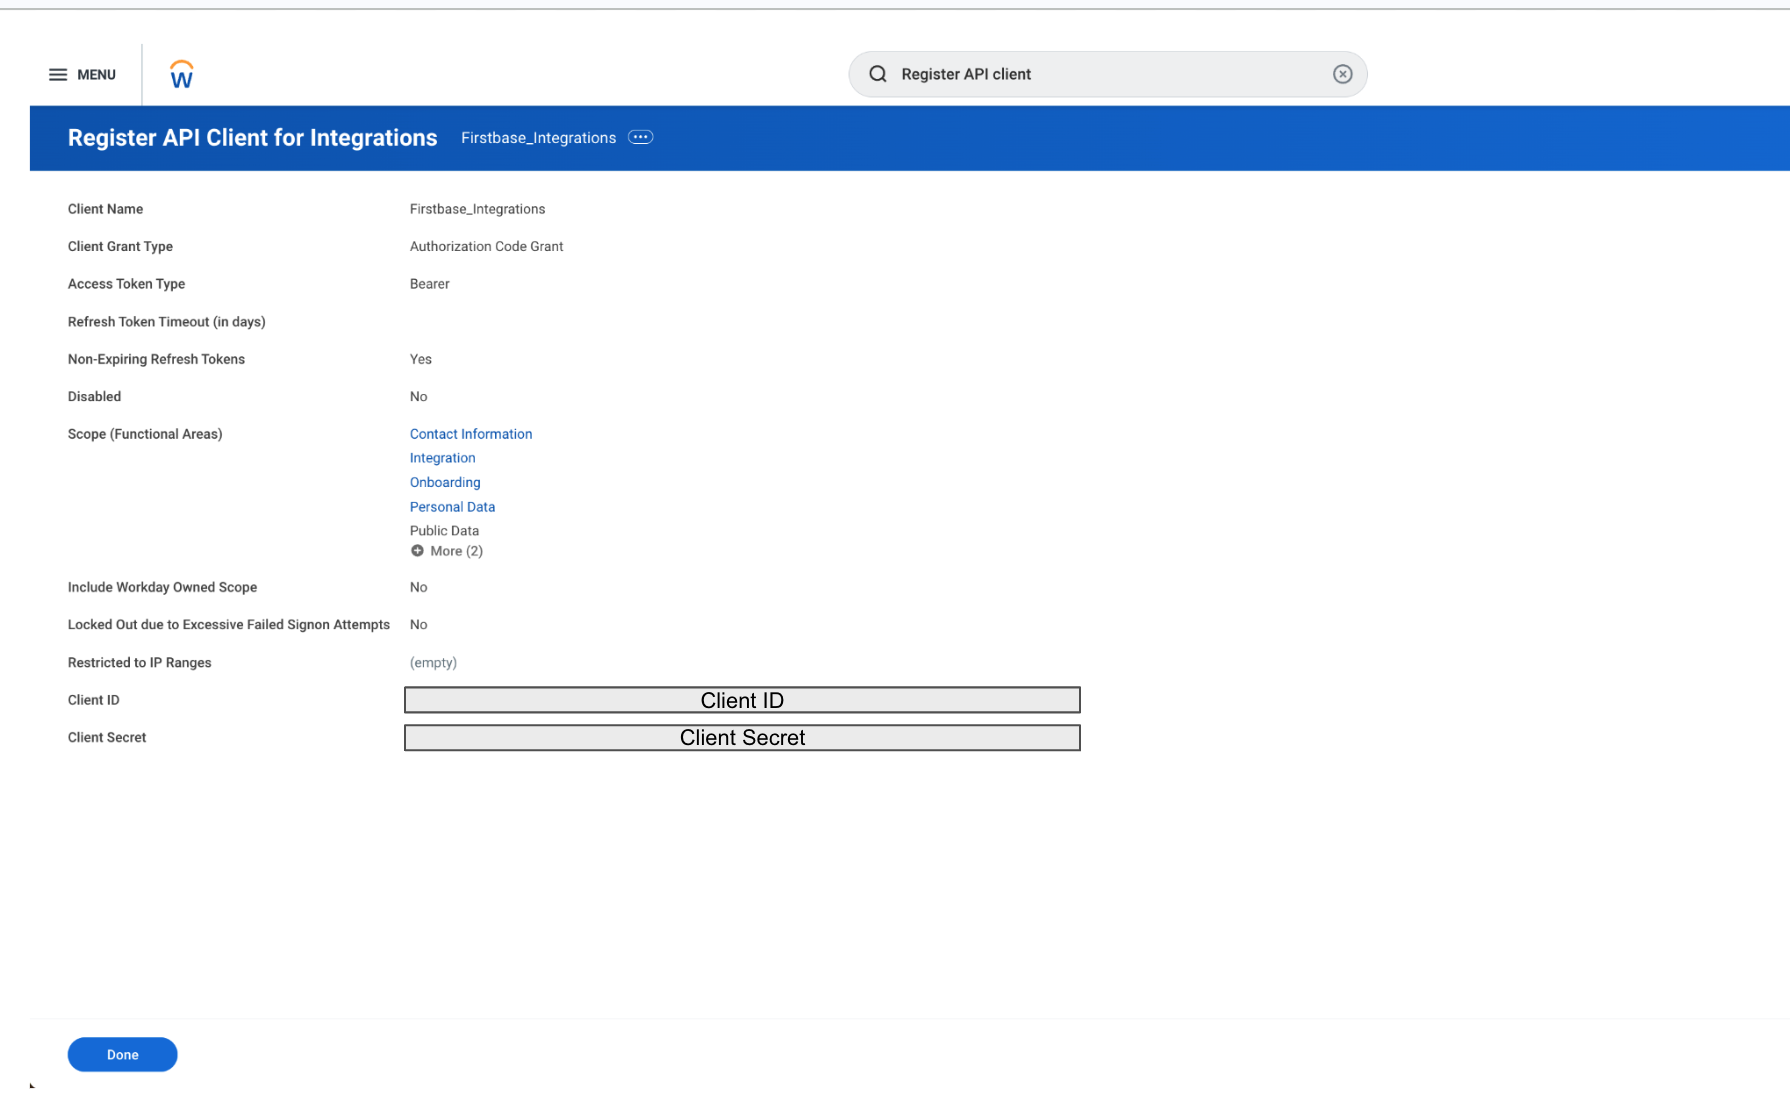The width and height of the screenshot is (1790, 1110).
Task: Select the Authorization Code Grant value
Action: tap(486, 246)
